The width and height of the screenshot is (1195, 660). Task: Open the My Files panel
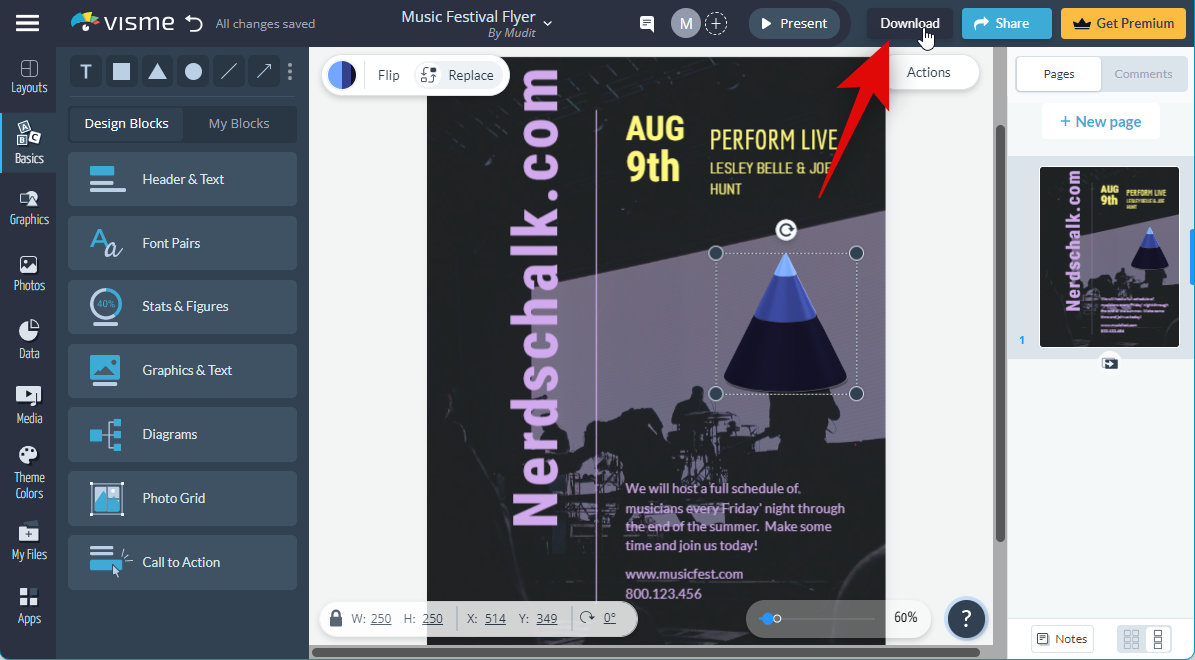click(x=29, y=542)
